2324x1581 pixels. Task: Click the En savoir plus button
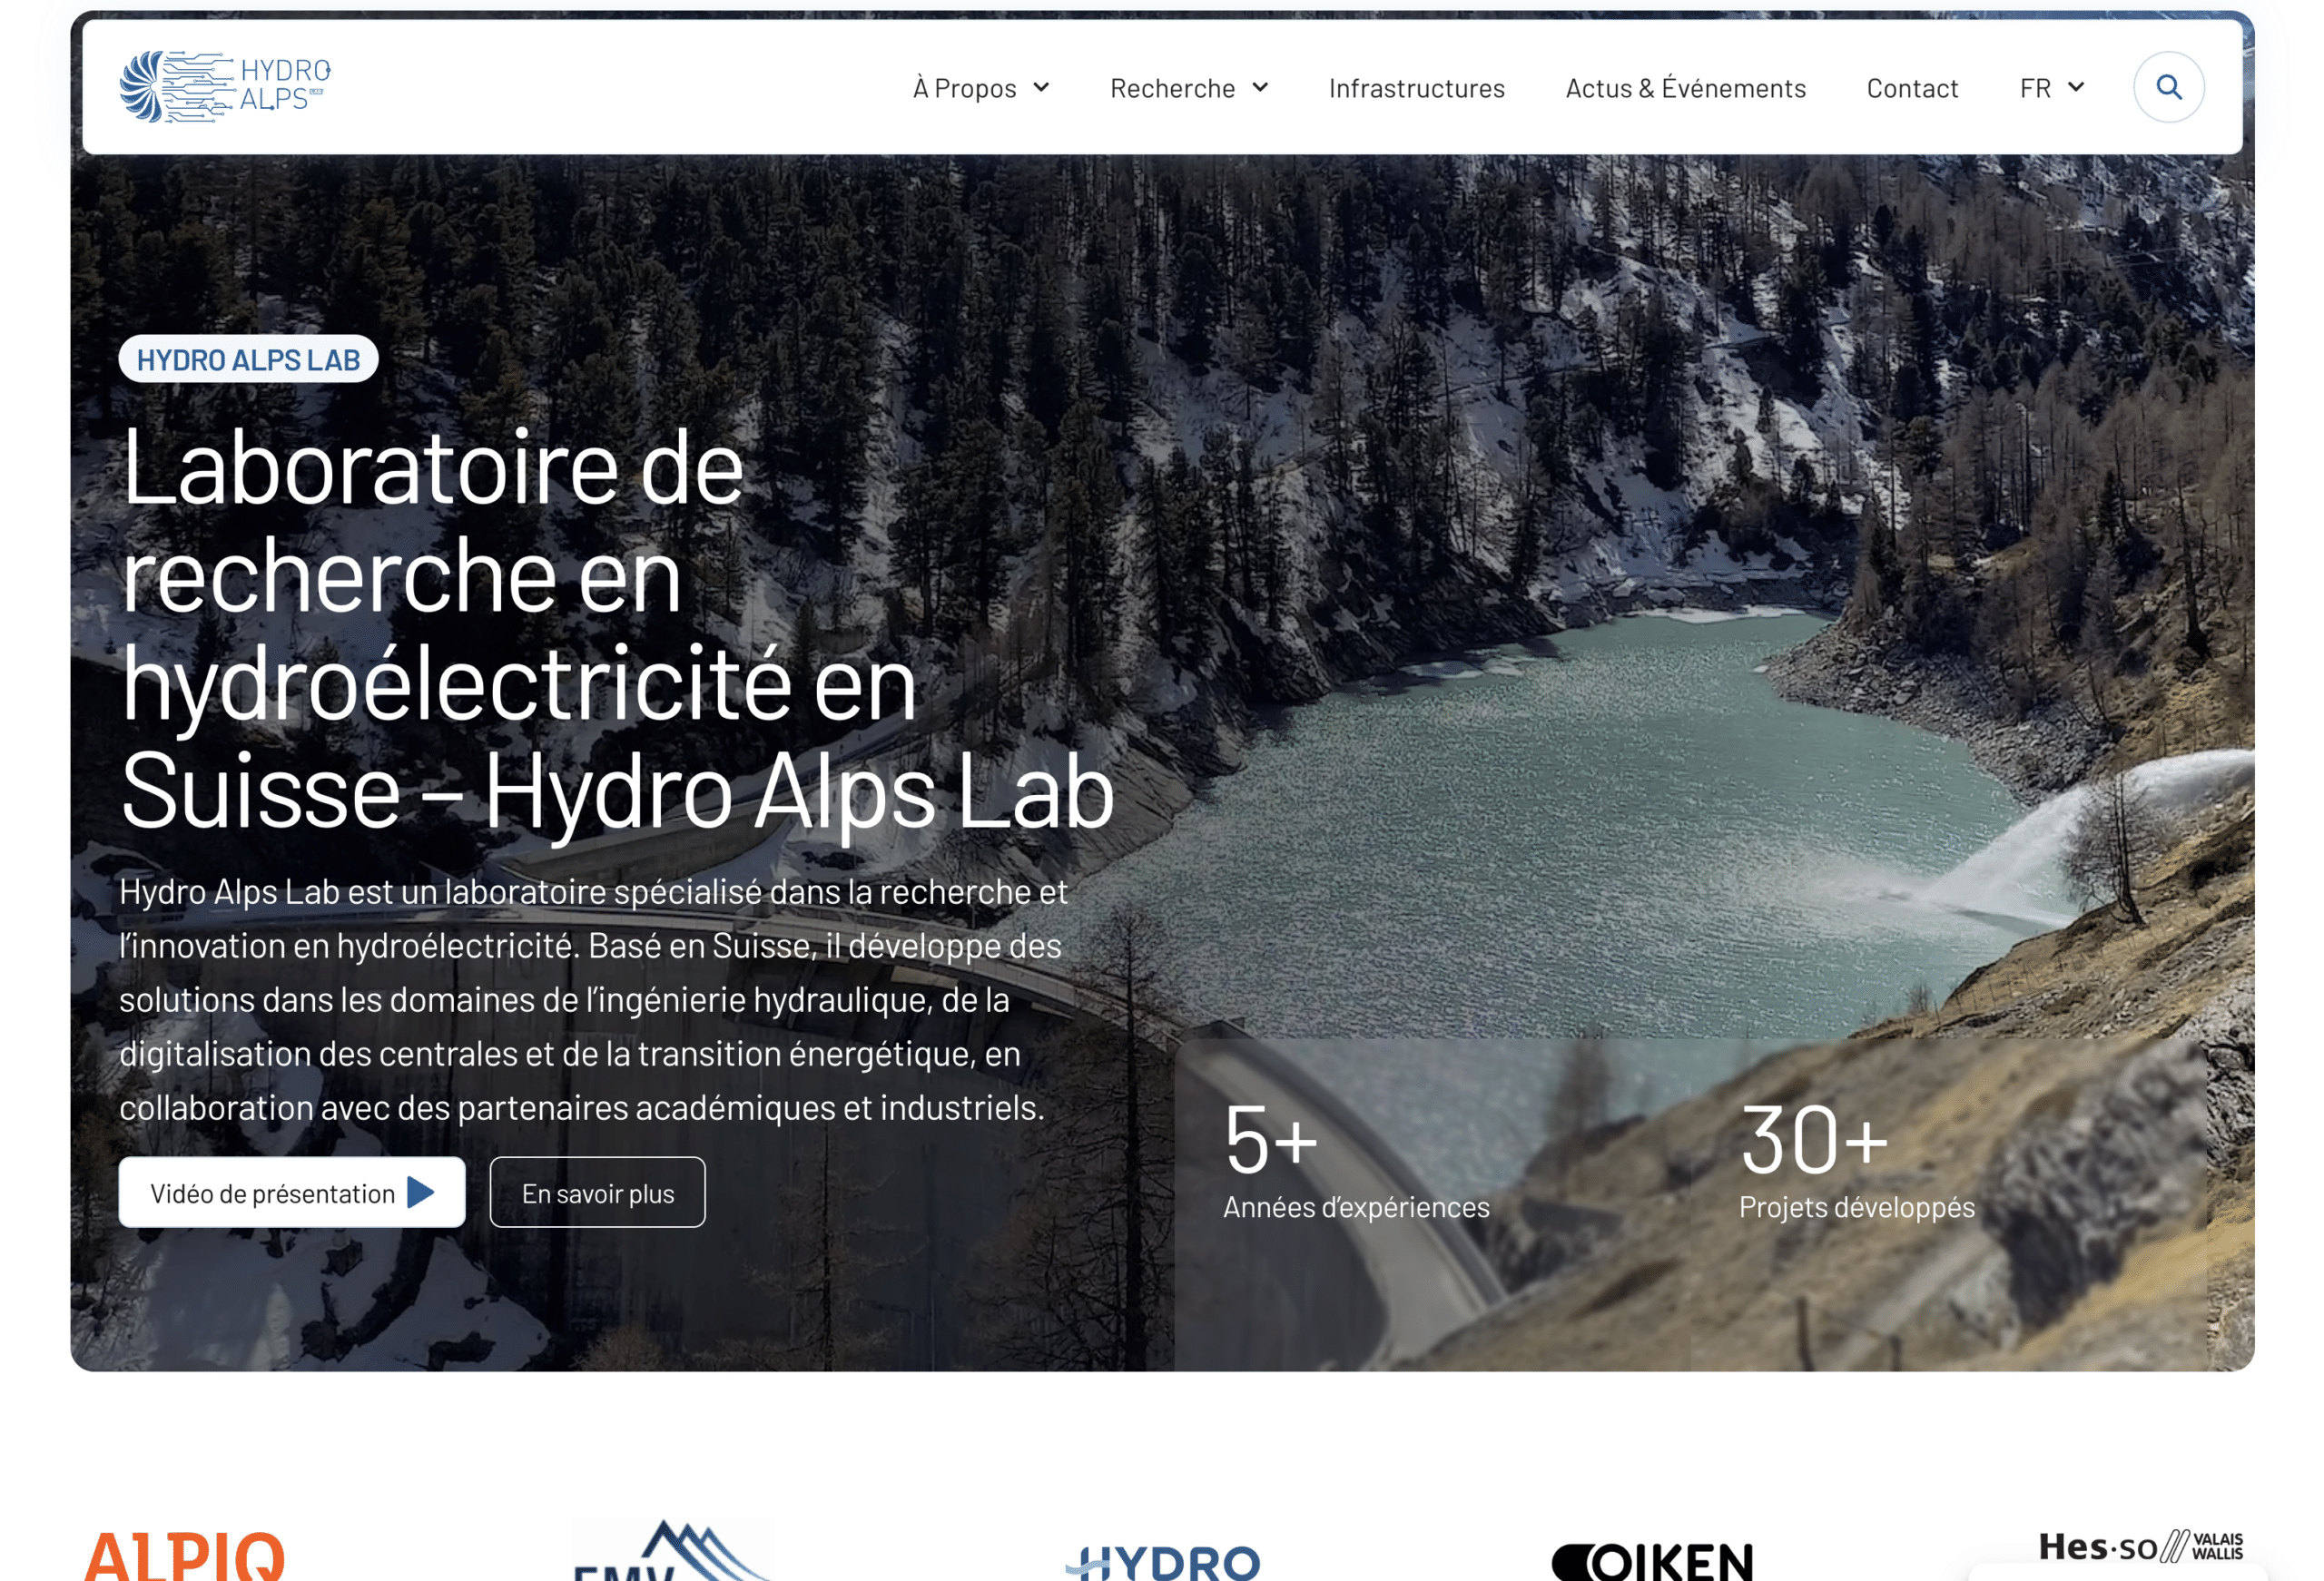(x=597, y=1192)
